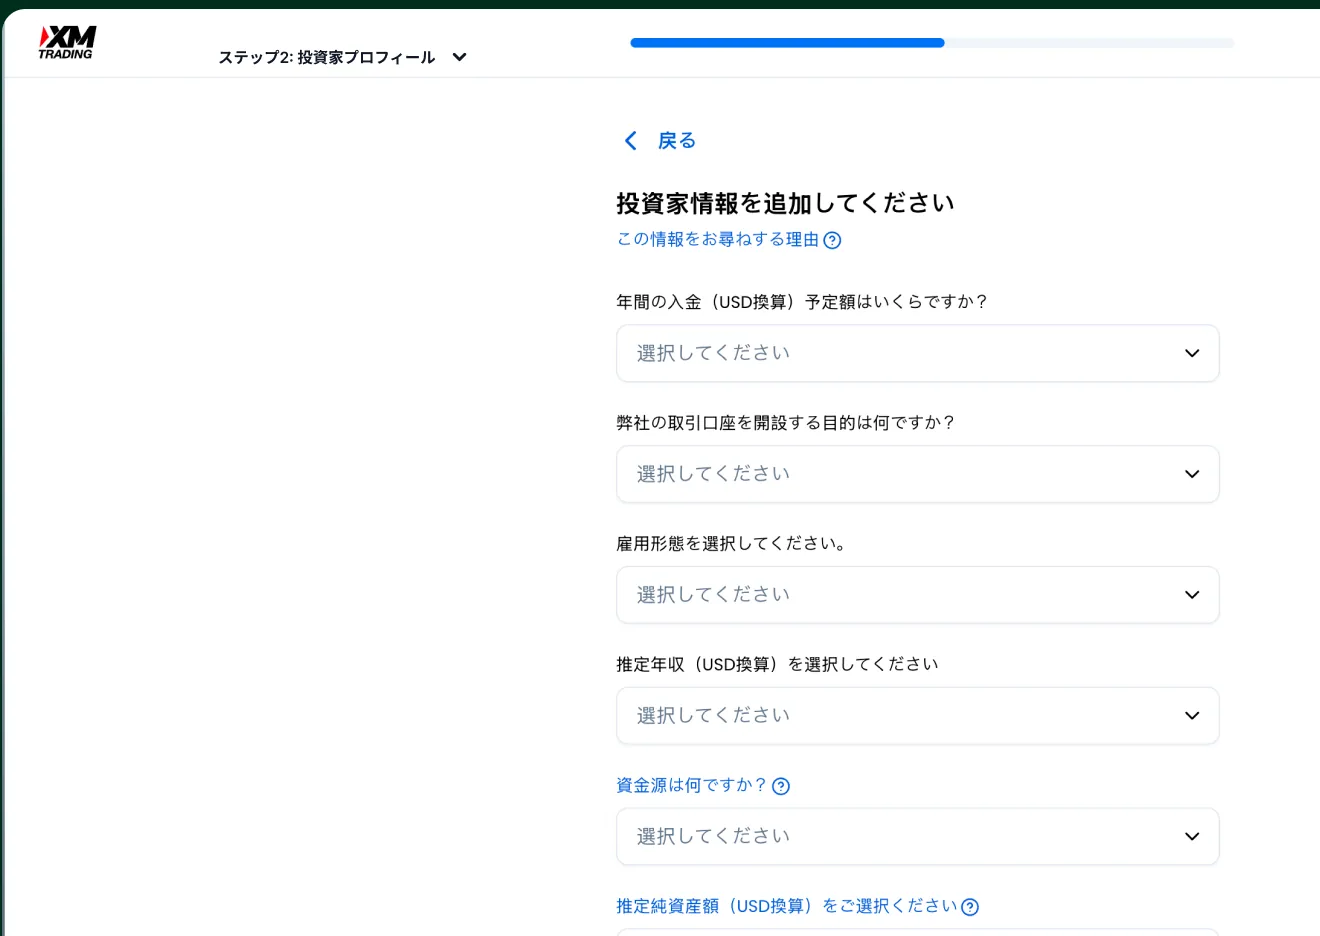1320x936 pixels.
Task: Click the back chevron arrow icon
Action: tap(630, 141)
